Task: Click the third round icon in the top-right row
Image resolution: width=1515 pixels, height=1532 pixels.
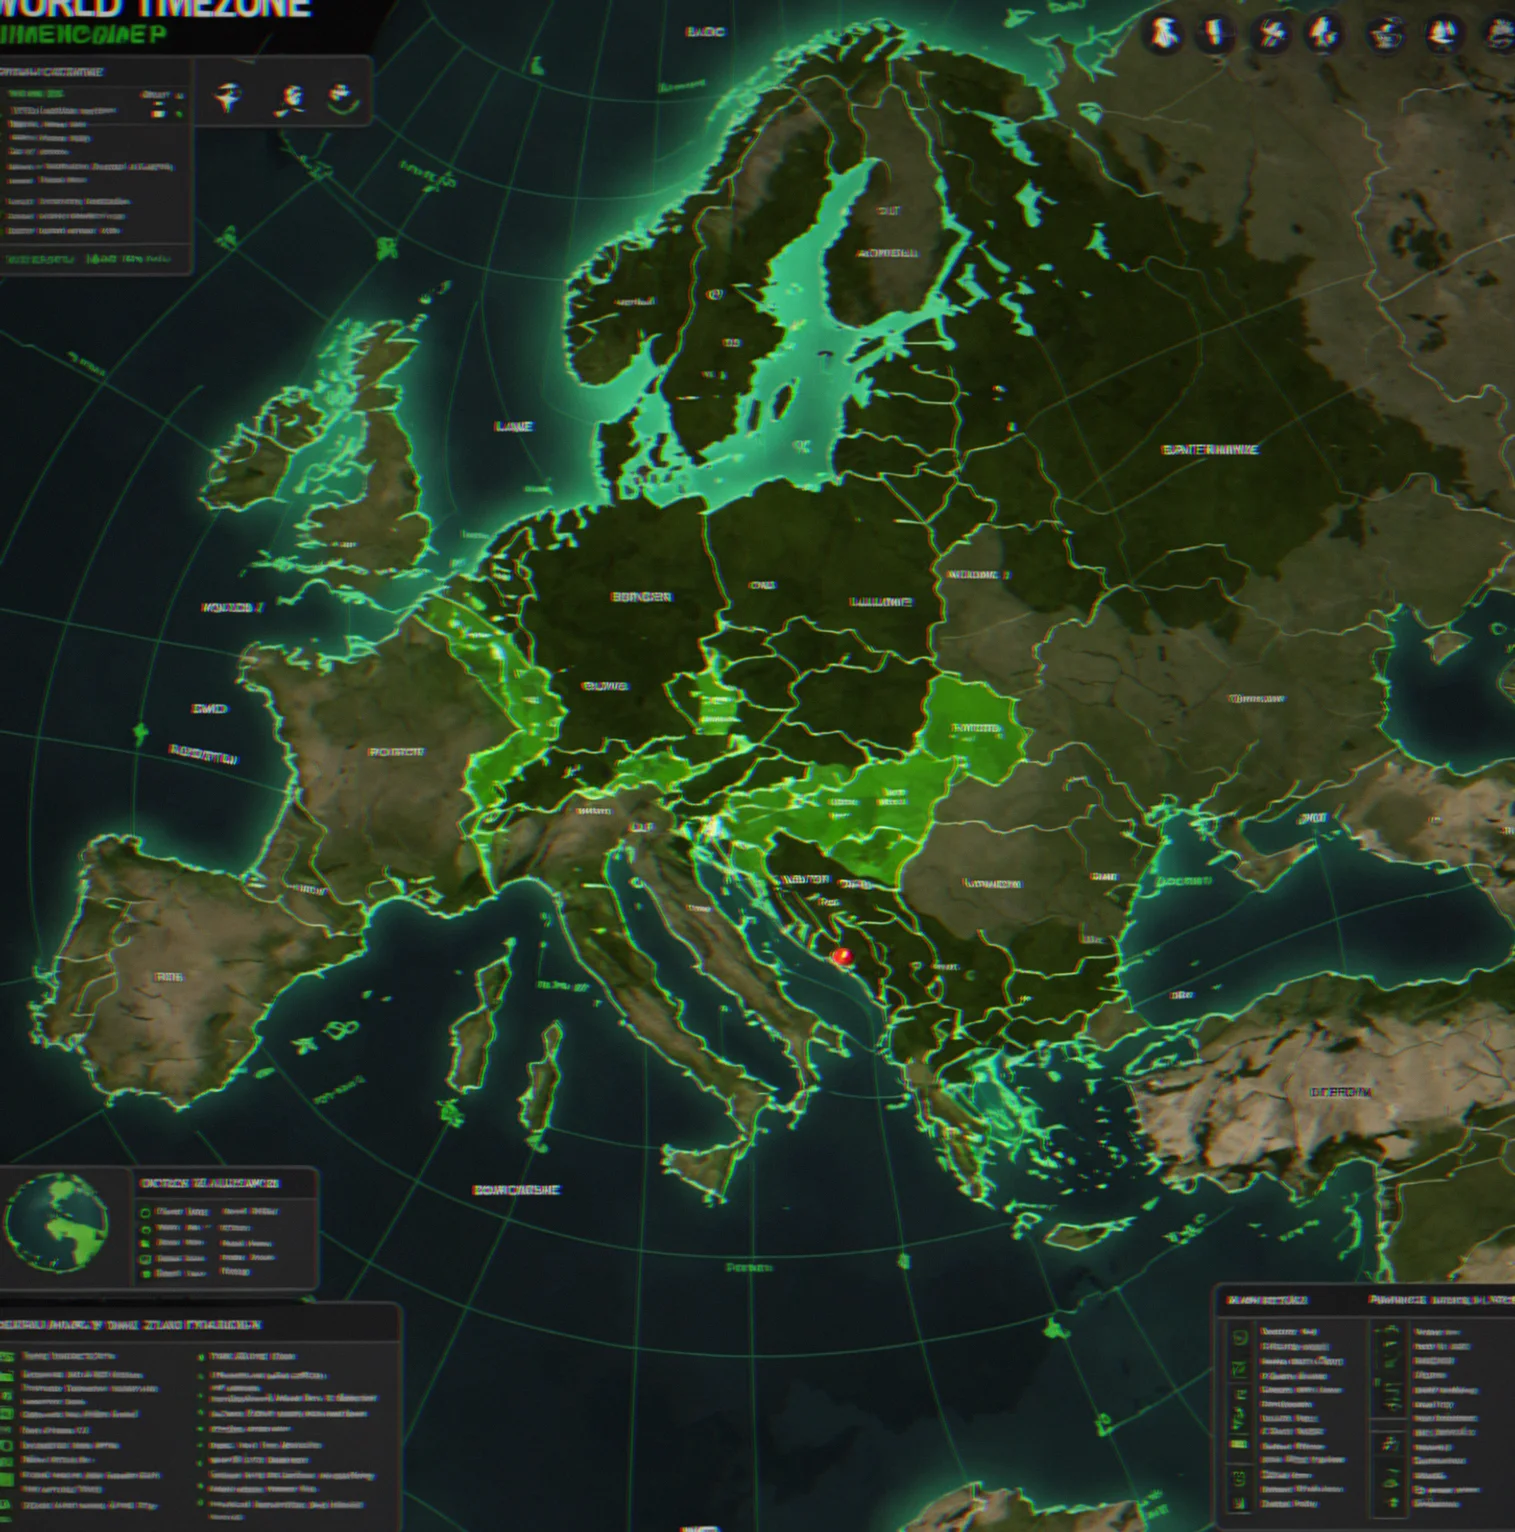Action: [x=1271, y=34]
